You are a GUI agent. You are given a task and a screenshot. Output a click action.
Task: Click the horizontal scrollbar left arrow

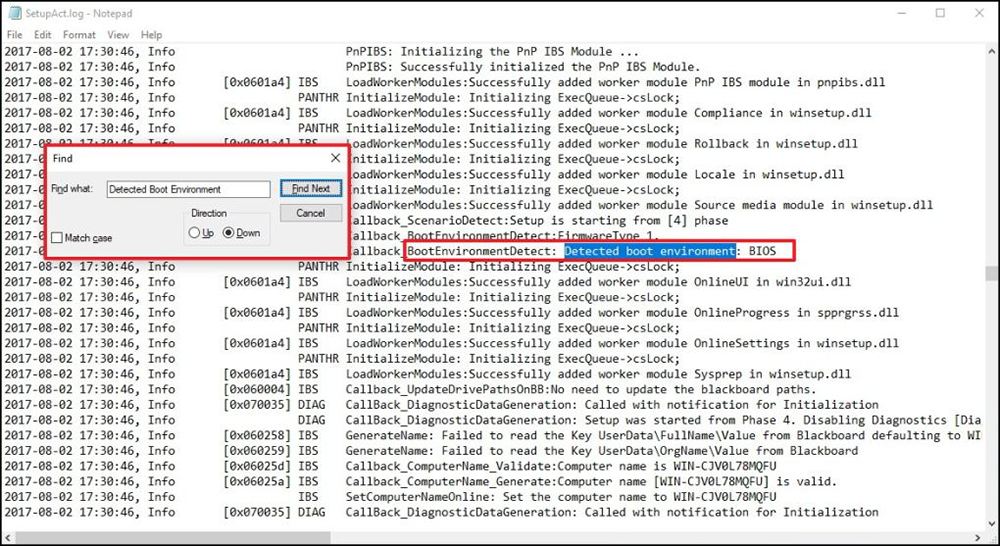8,538
